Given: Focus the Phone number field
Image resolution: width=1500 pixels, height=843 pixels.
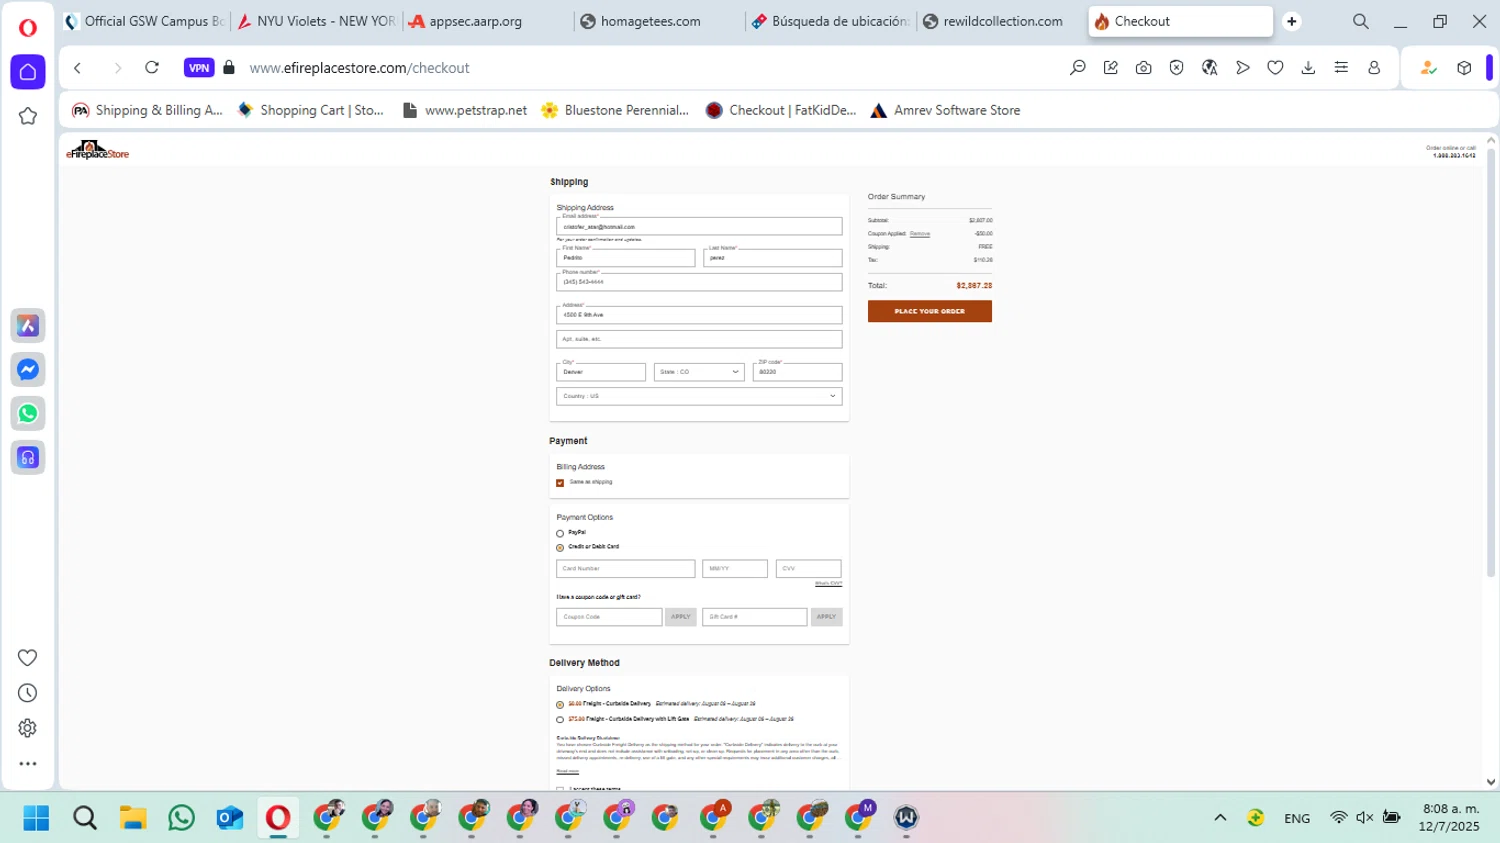Looking at the screenshot, I should pyautogui.click(x=699, y=282).
